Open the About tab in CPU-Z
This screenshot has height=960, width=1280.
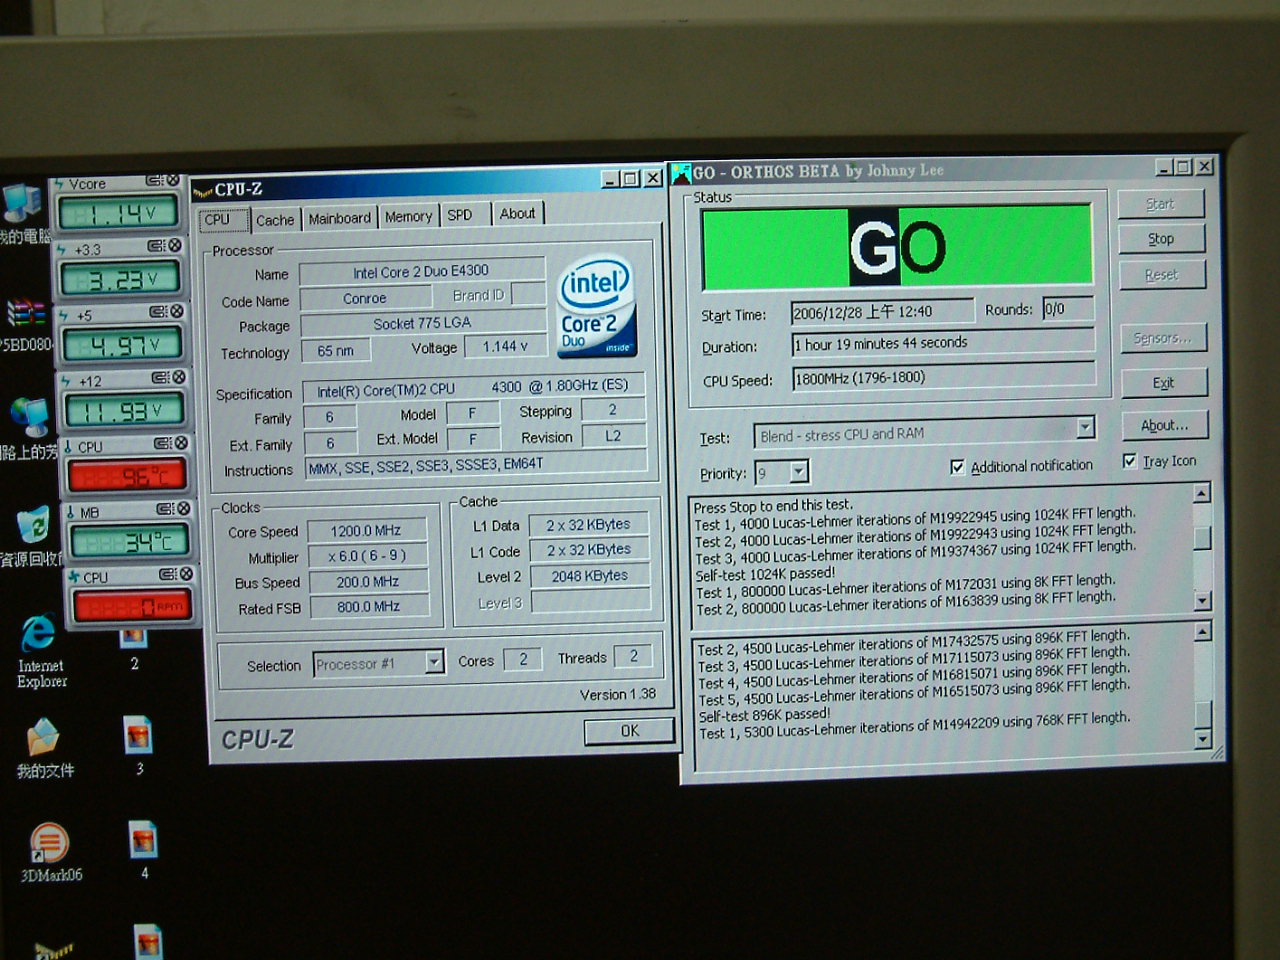click(x=518, y=213)
